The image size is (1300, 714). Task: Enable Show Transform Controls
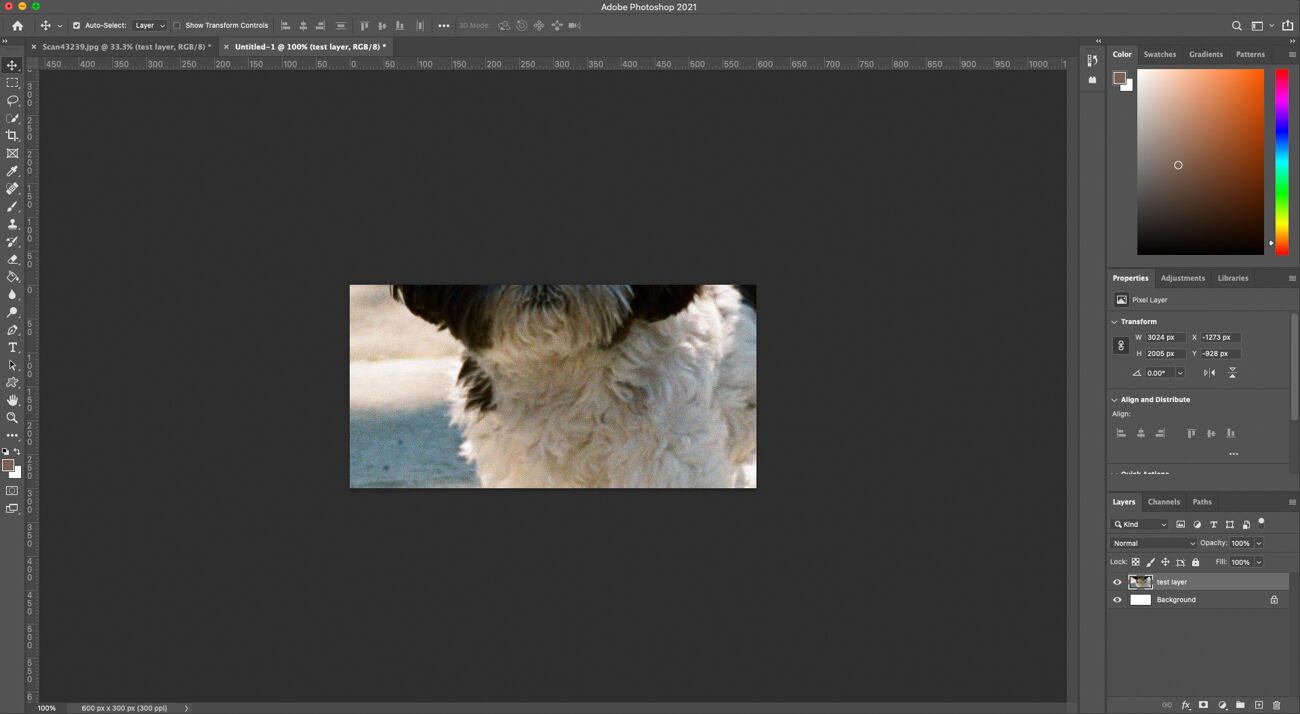click(177, 25)
